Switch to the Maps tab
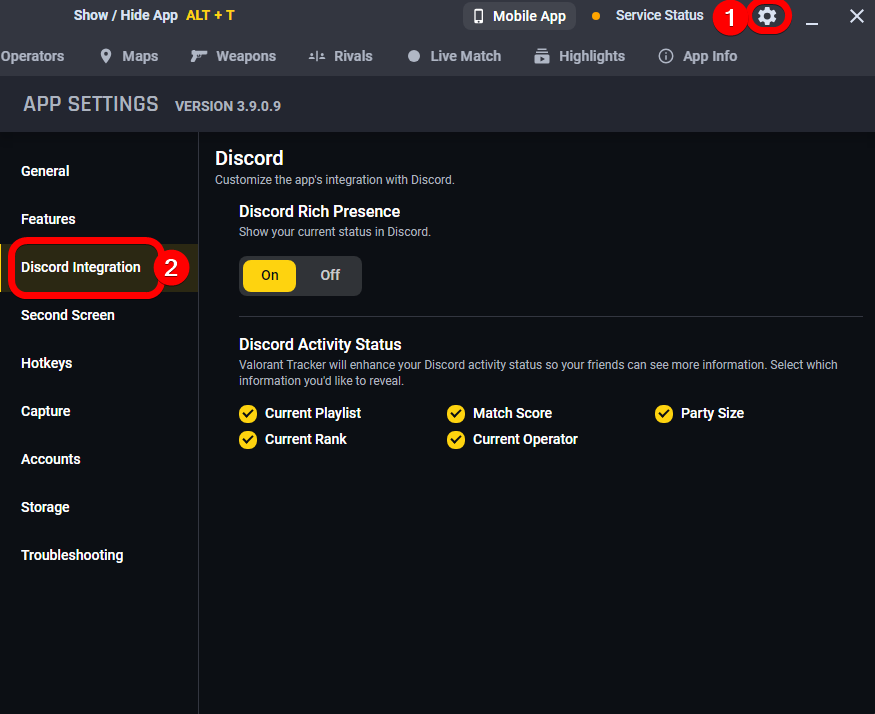875x714 pixels. coord(129,56)
